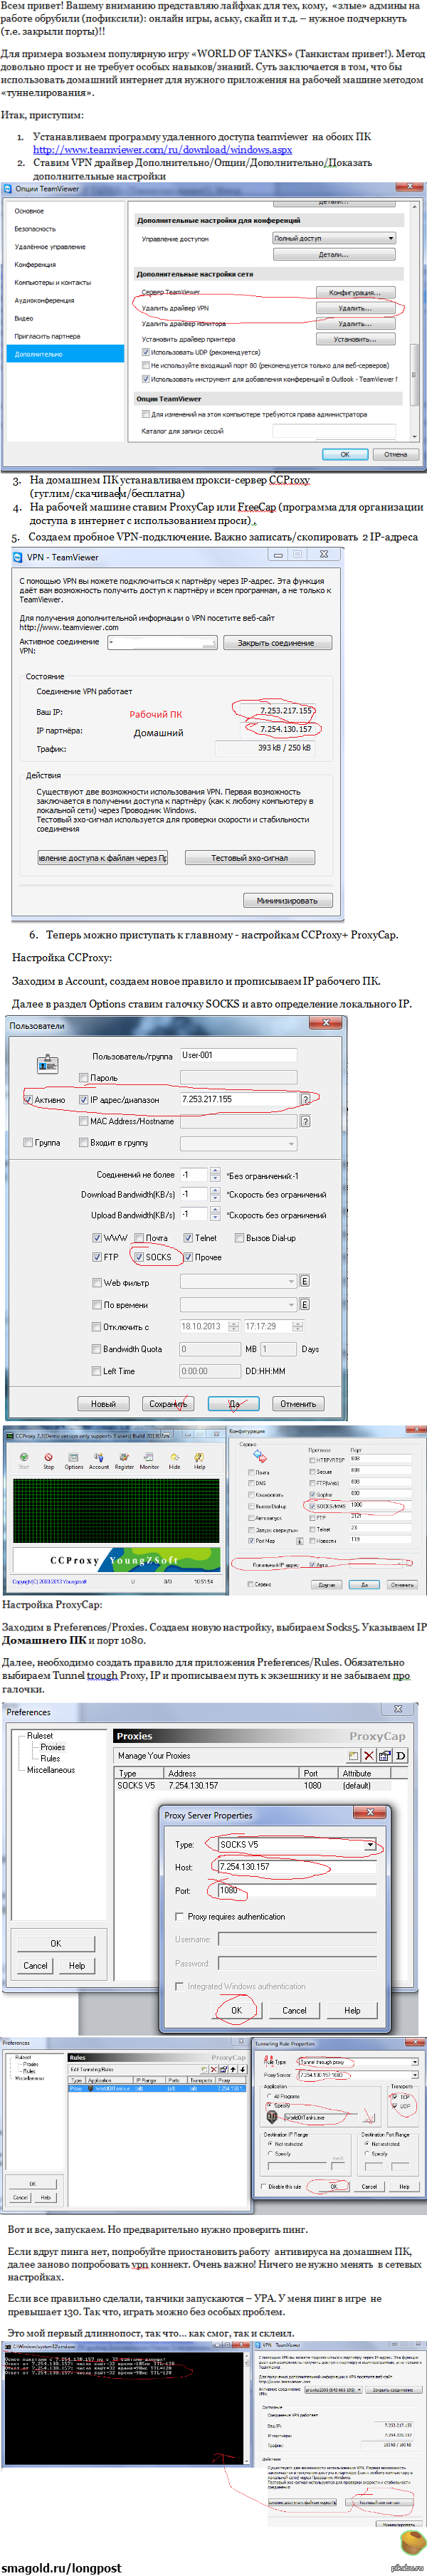Click Сохранить in Пользователи dialog
This screenshot has width=427, height=2576.
[x=167, y=1403]
